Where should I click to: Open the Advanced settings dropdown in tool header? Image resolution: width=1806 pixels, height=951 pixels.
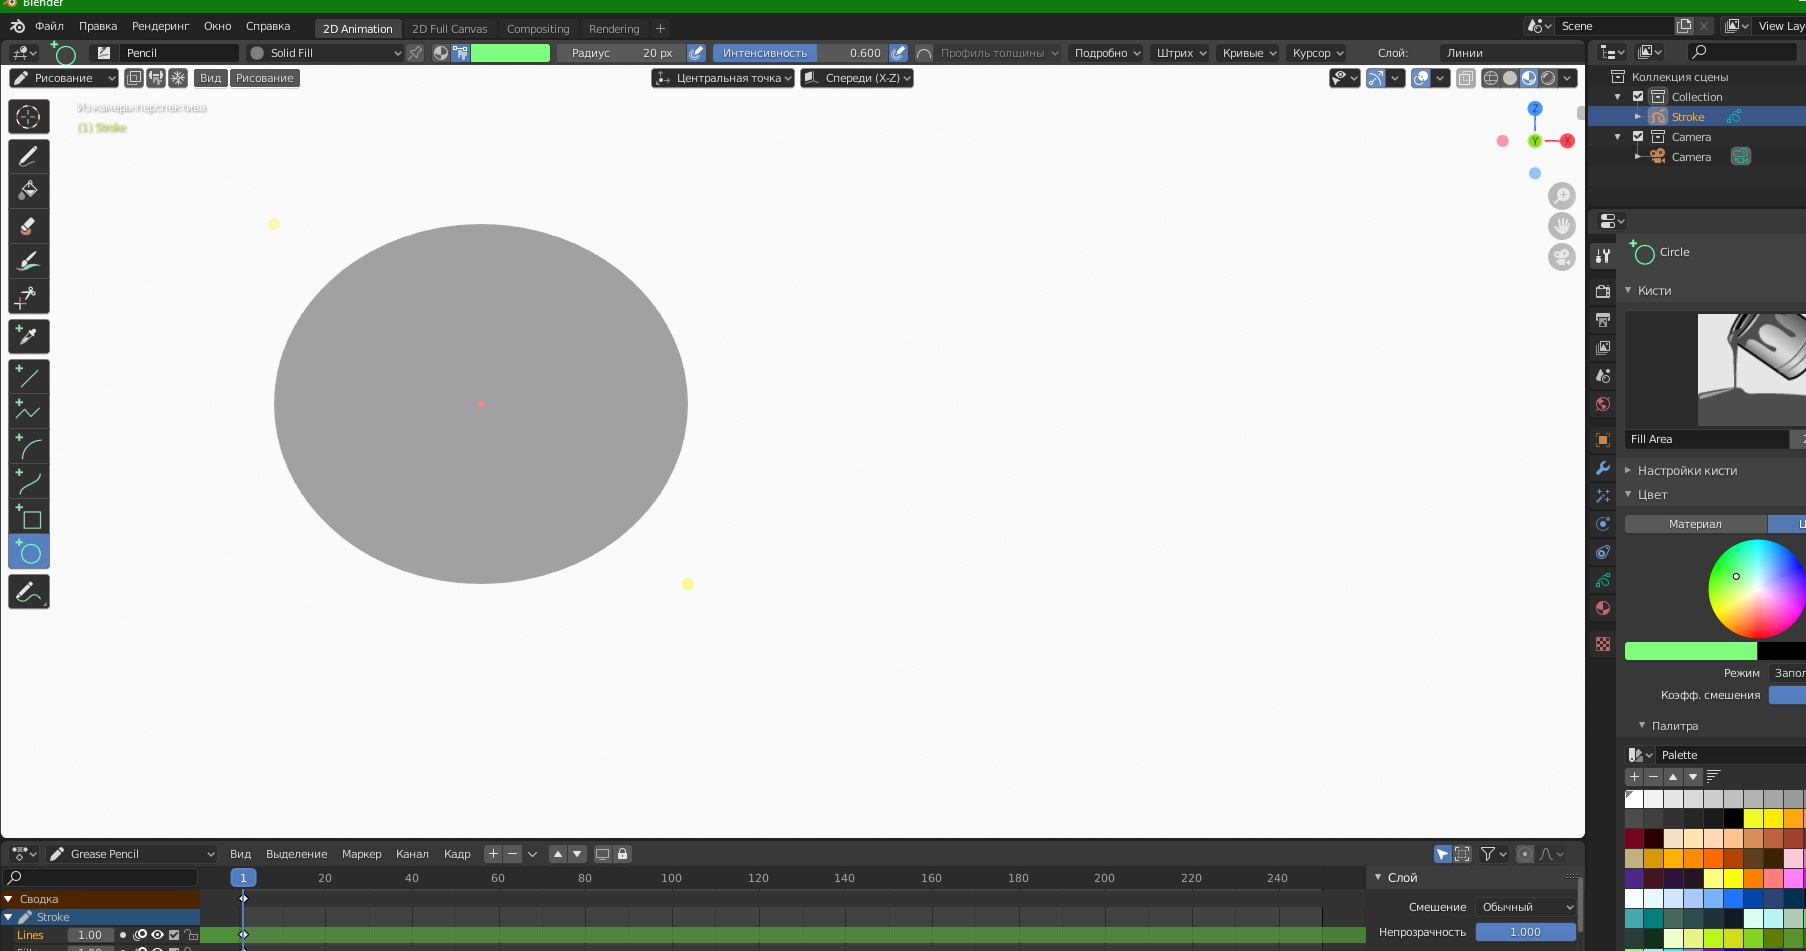[1106, 53]
